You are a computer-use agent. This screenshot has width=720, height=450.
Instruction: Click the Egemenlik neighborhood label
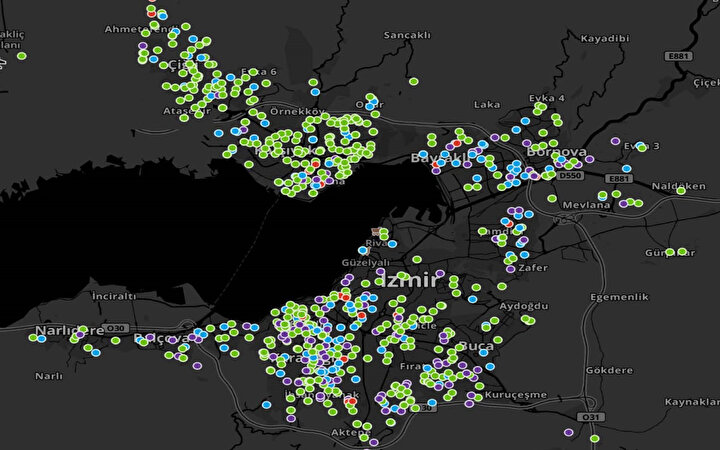[620, 297]
